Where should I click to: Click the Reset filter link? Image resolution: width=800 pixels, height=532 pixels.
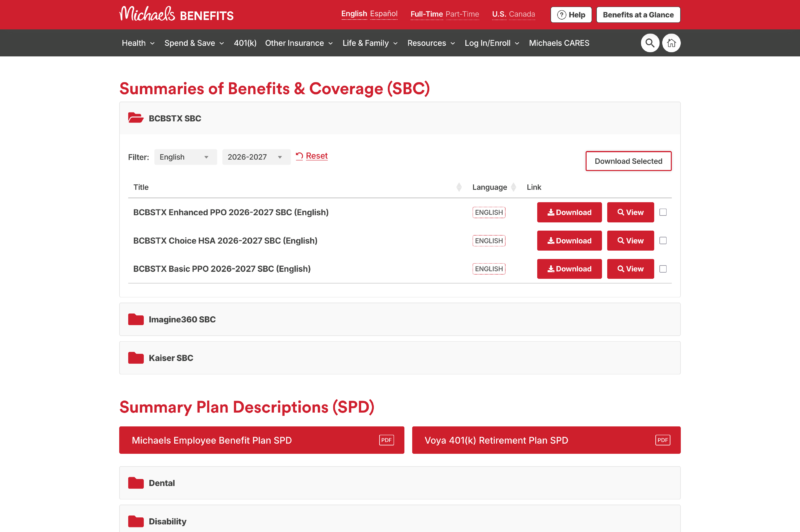312,156
